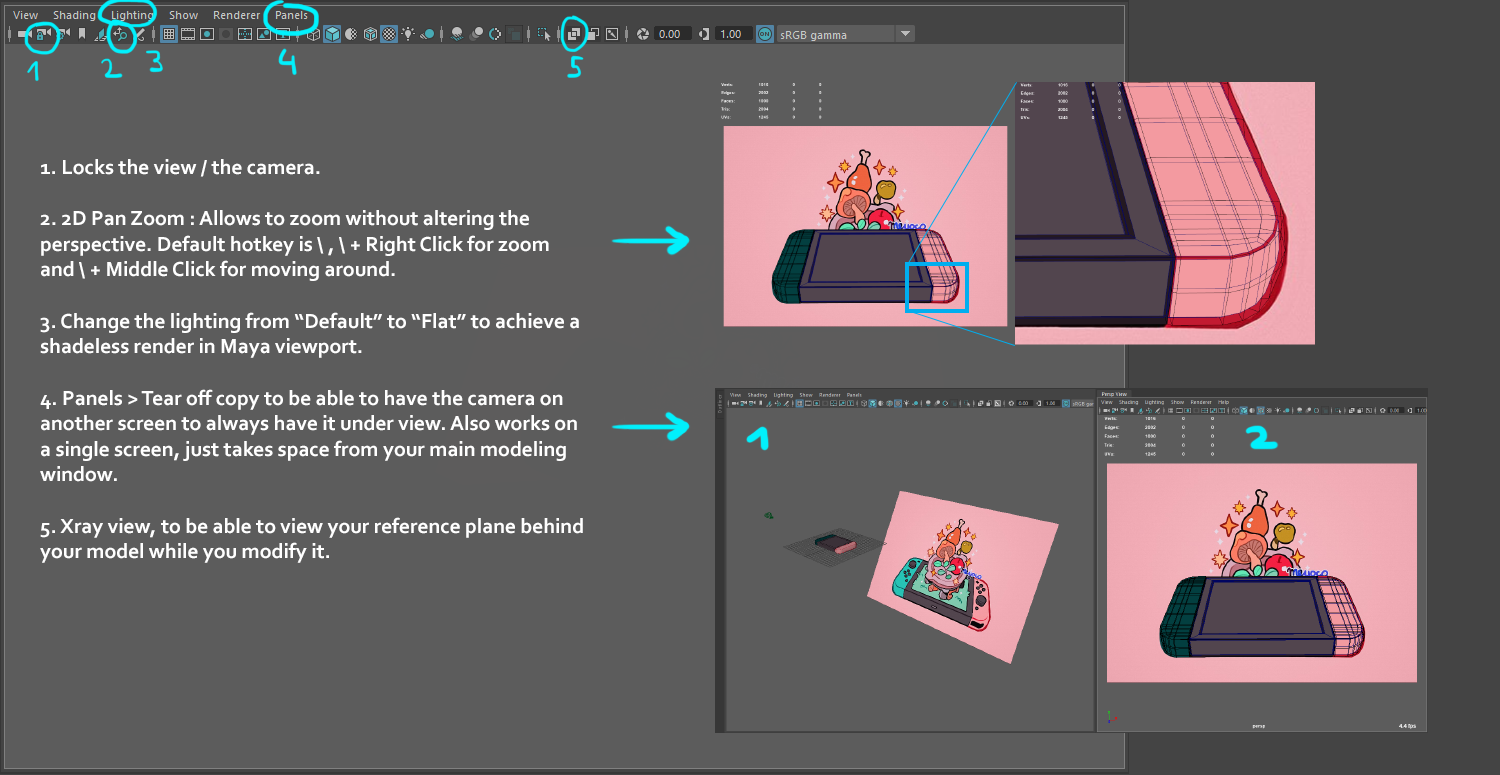
Task: Toggle the color management ON button
Action: coord(765,34)
